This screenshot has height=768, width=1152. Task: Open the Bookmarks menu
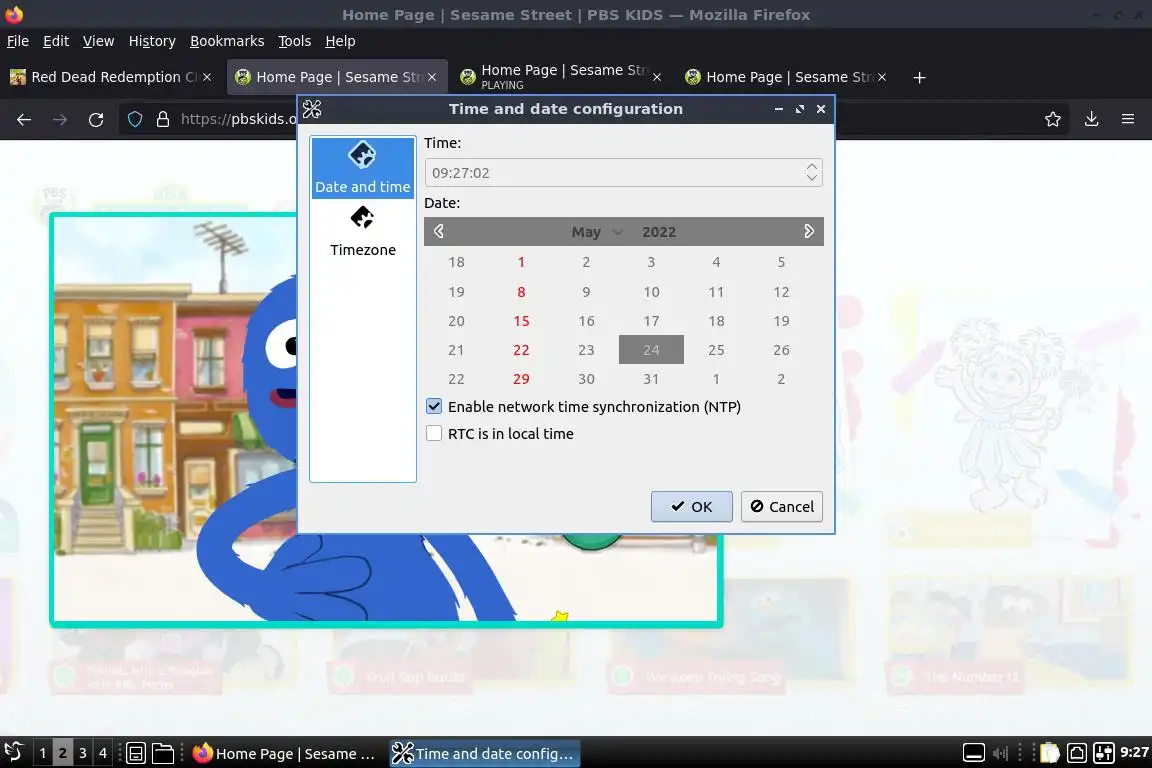[227, 41]
